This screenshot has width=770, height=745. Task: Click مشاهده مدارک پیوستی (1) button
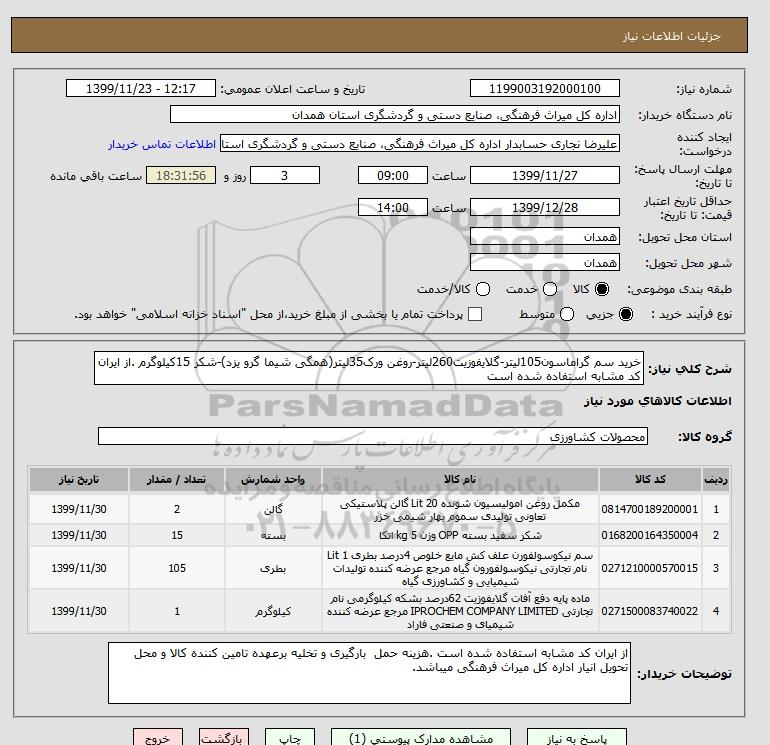tap(421, 738)
